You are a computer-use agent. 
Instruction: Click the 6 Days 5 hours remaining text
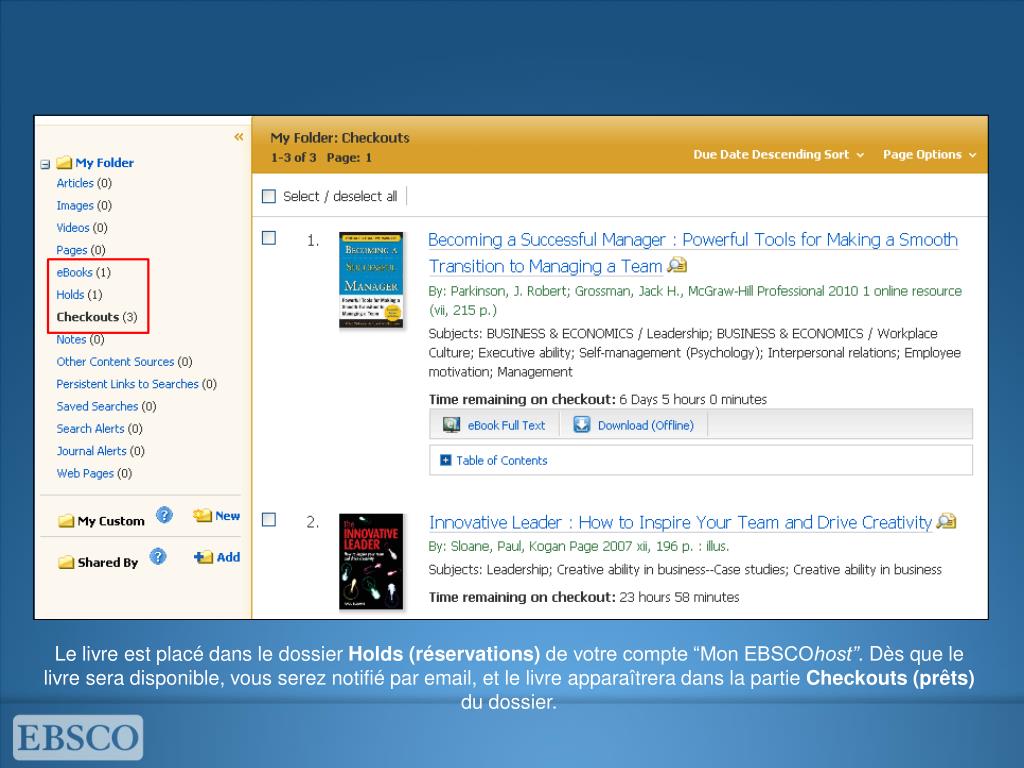693,399
